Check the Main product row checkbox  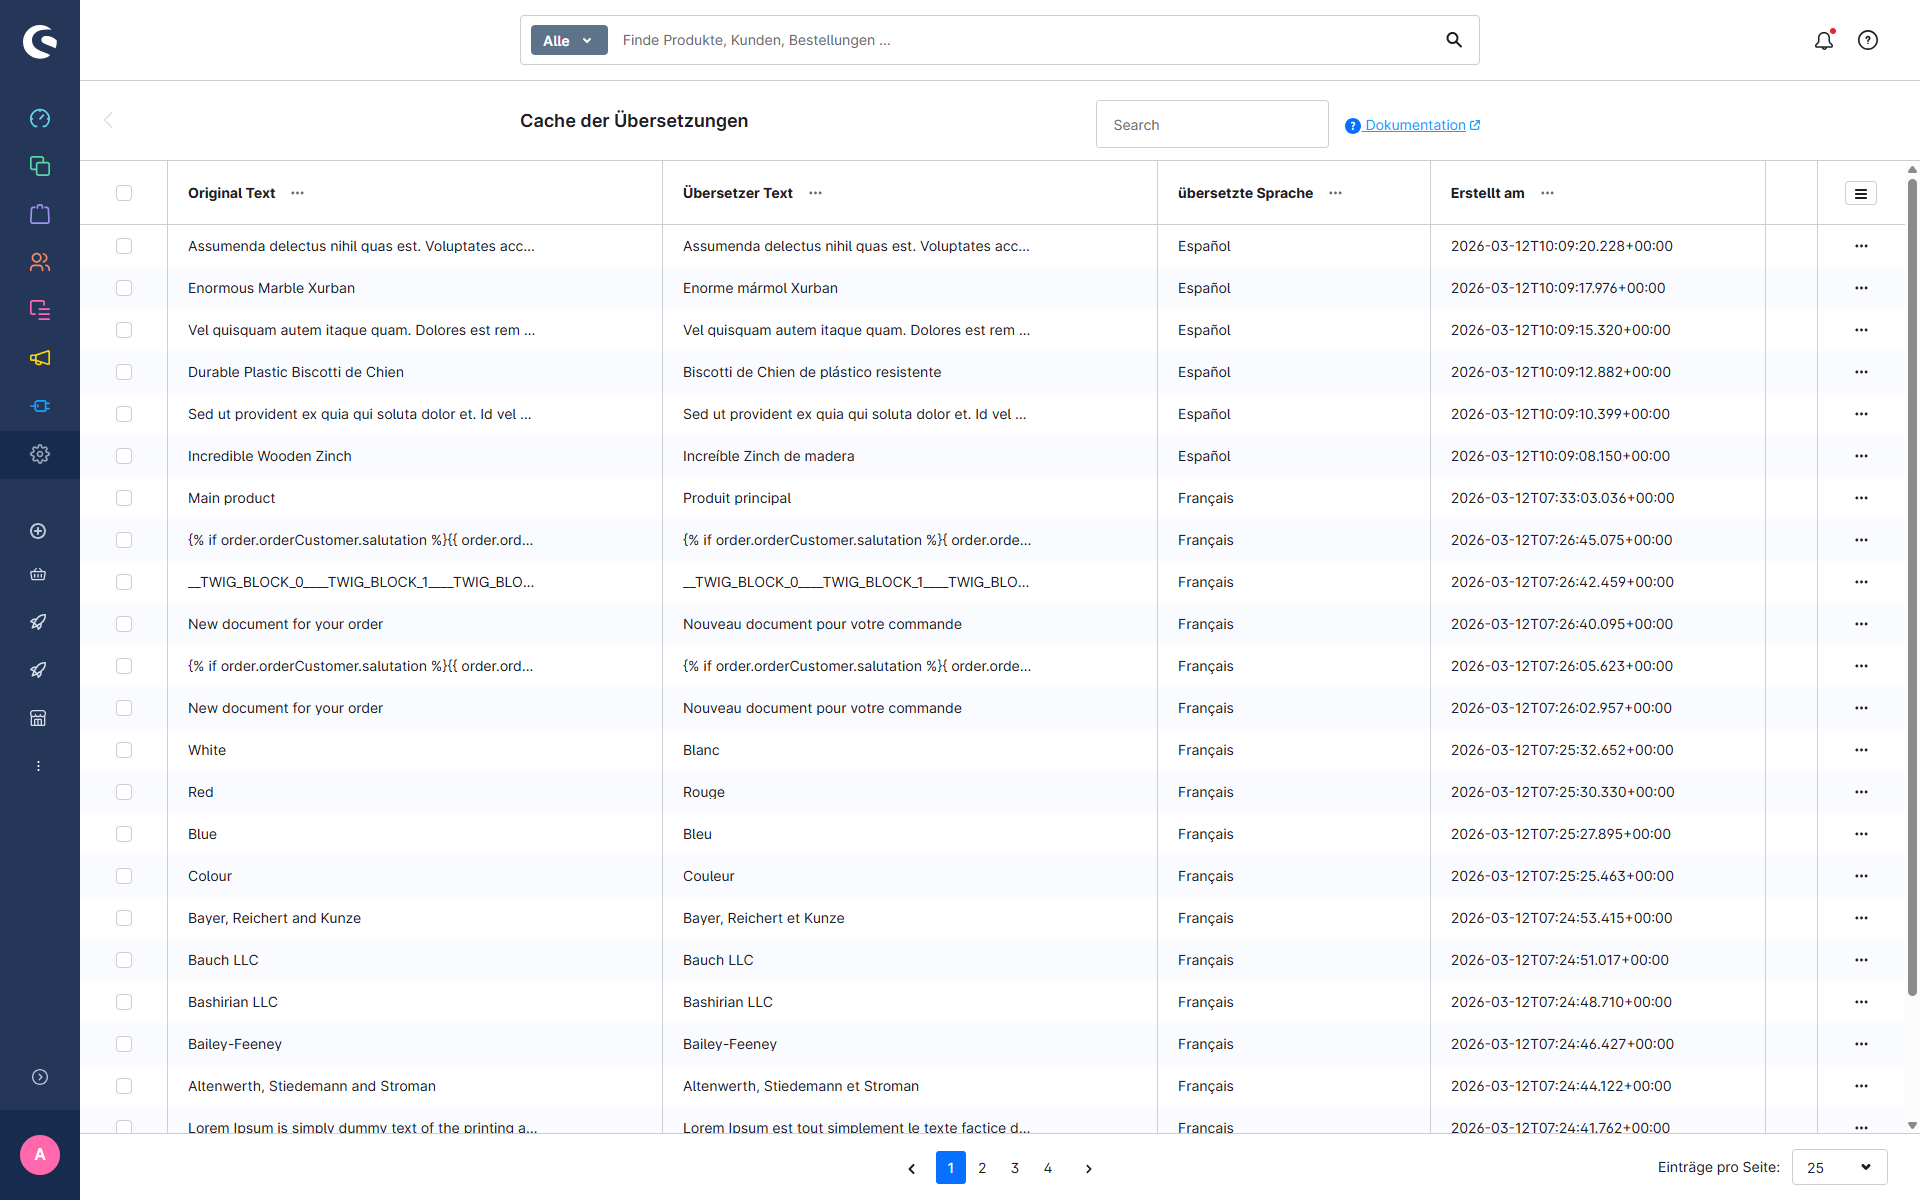pyautogui.click(x=124, y=498)
